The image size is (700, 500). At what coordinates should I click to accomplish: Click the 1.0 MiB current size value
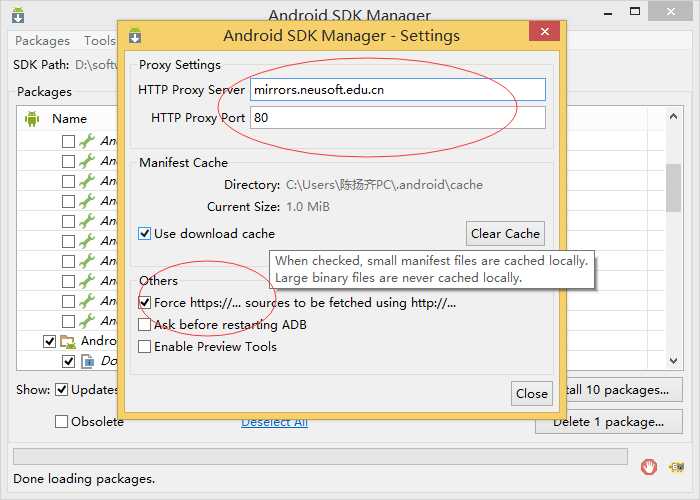point(308,207)
